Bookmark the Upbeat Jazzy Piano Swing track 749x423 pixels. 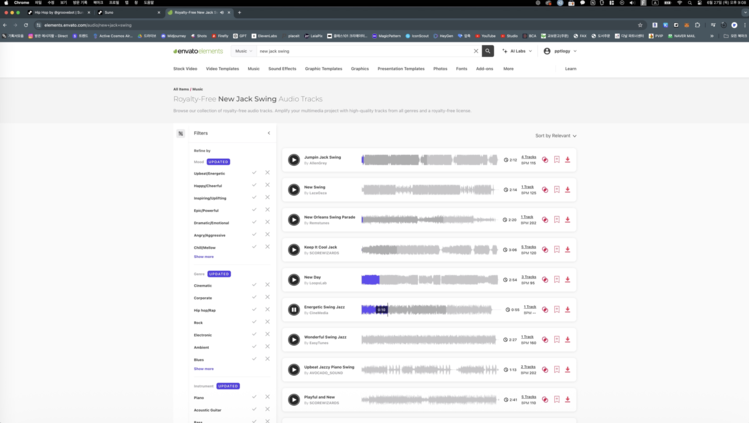[556, 370]
